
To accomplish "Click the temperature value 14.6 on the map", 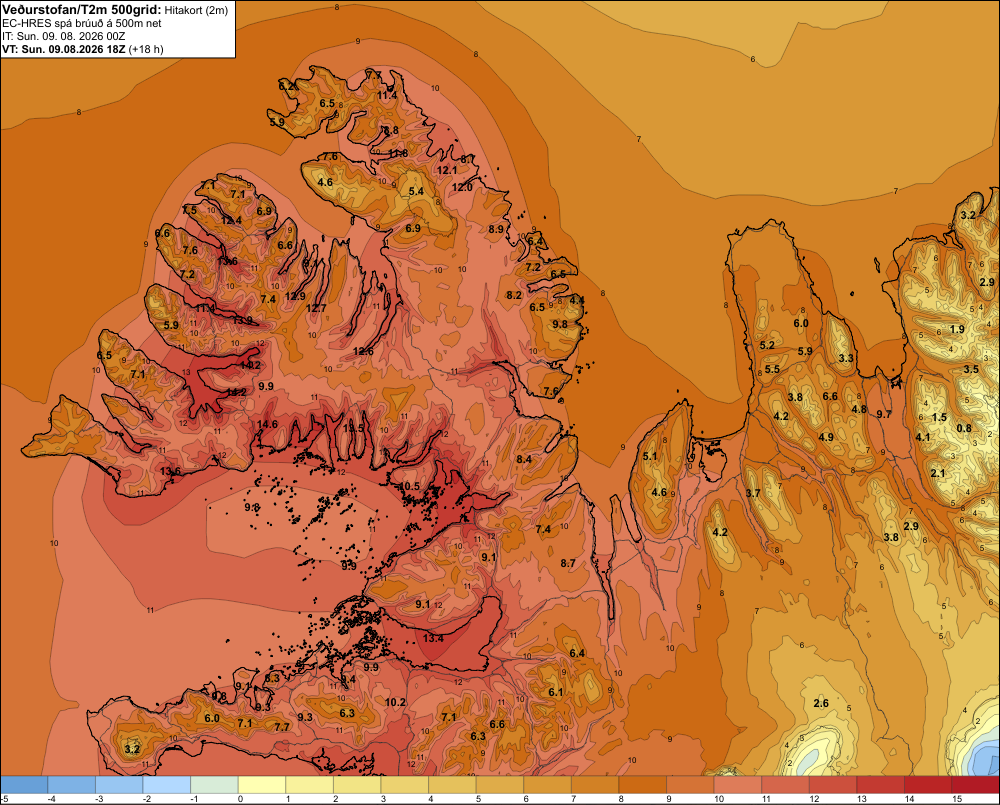I will [x=267, y=424].
